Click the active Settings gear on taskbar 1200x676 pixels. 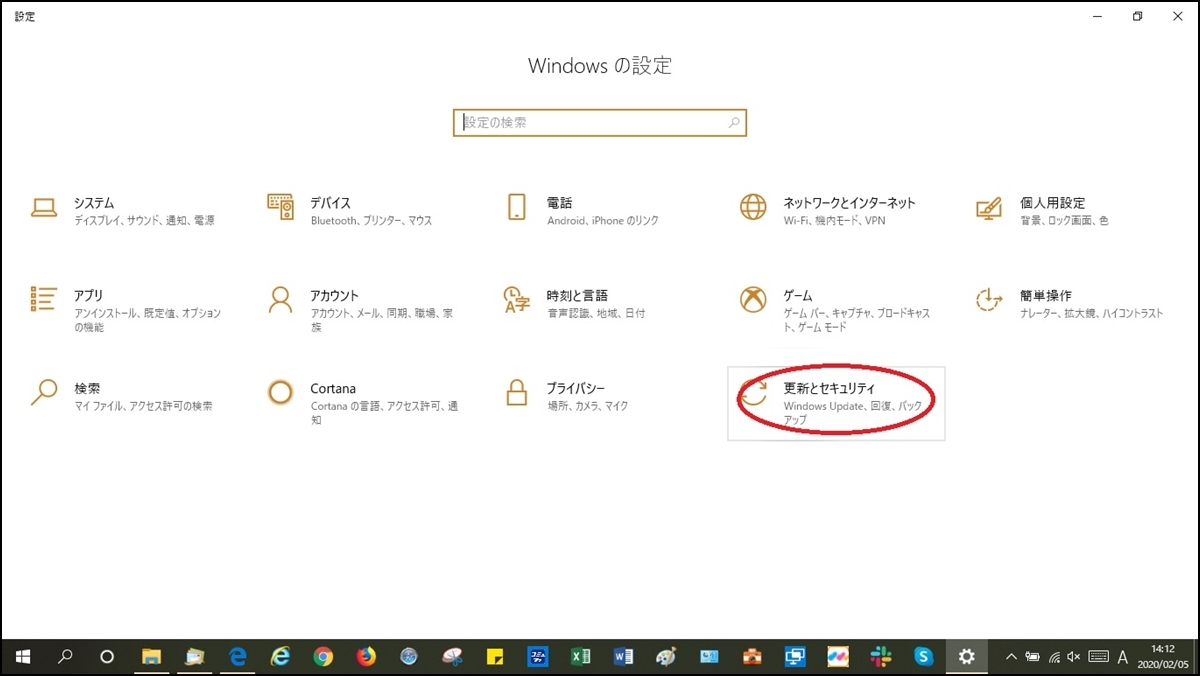(x=966, y=657)
